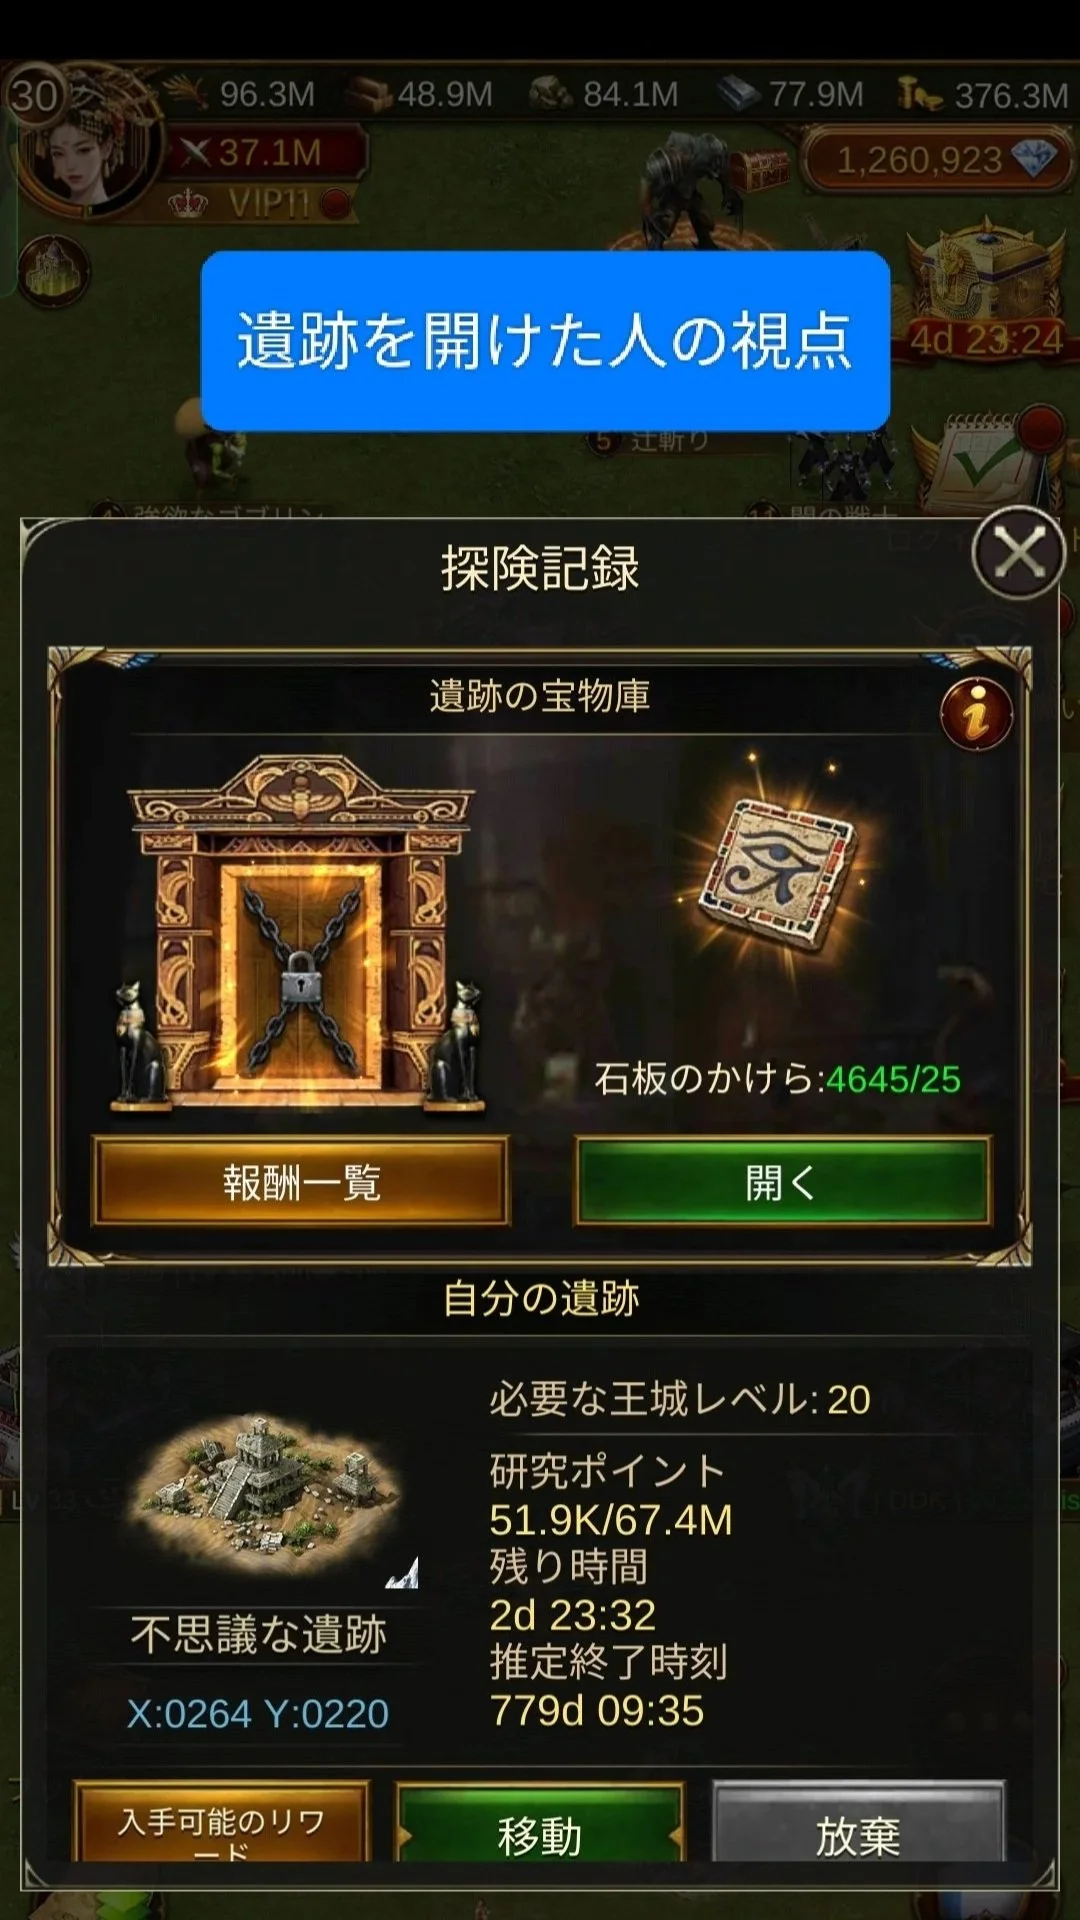Click the 報酬一覧 button

pyautogui.click(x=301, y=1182)
